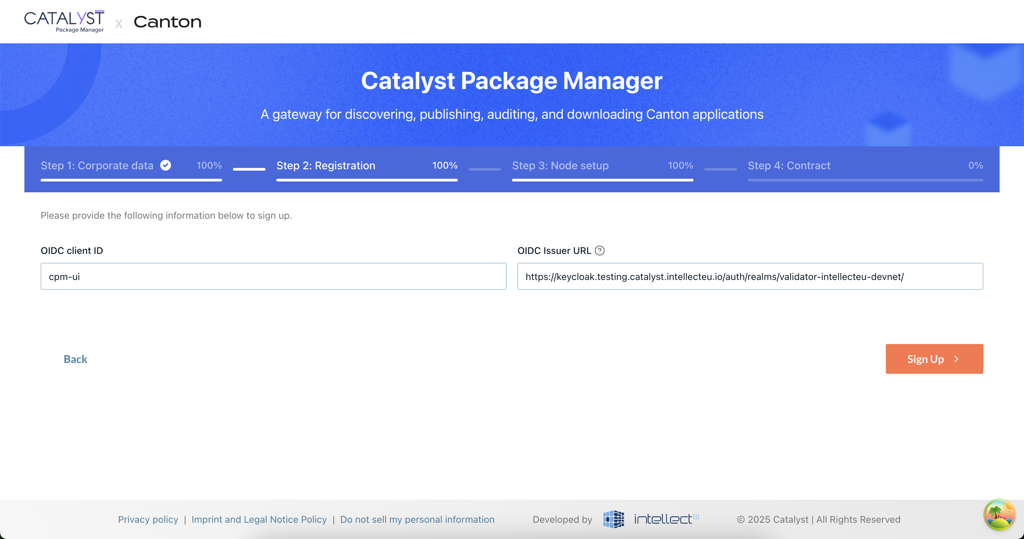Click the Catalyst Package Manager logo
The image size is (1024, 539).
pos(64,21)
